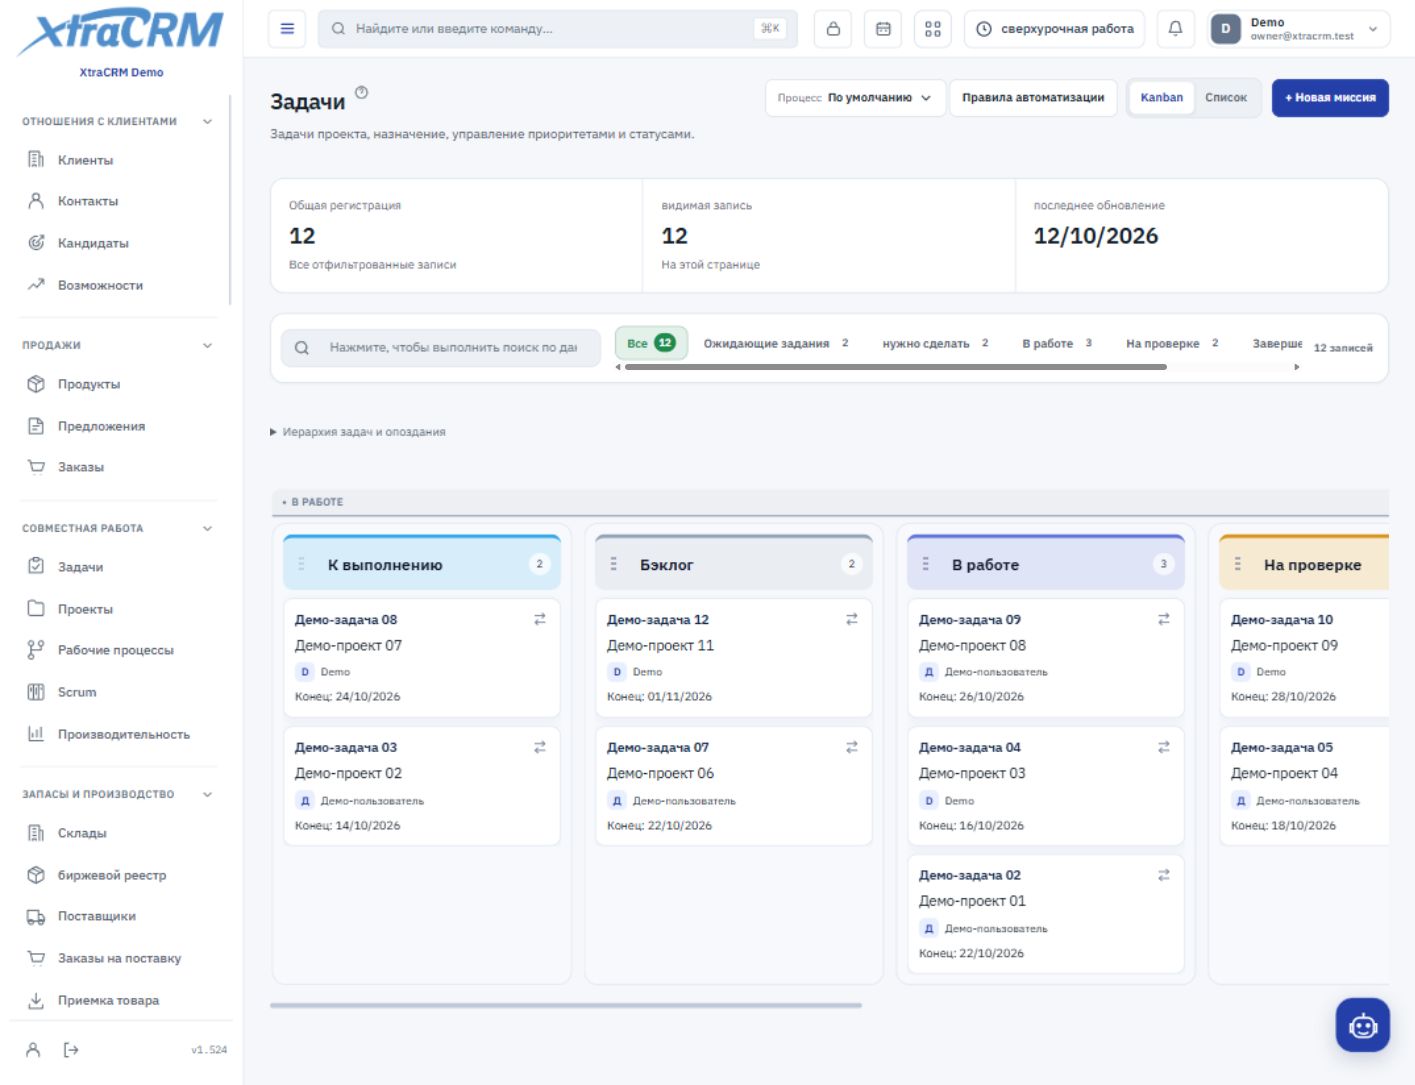Switch to Kanban view
This screenshot has height=1085, width=1415.
pos(1161,98)
